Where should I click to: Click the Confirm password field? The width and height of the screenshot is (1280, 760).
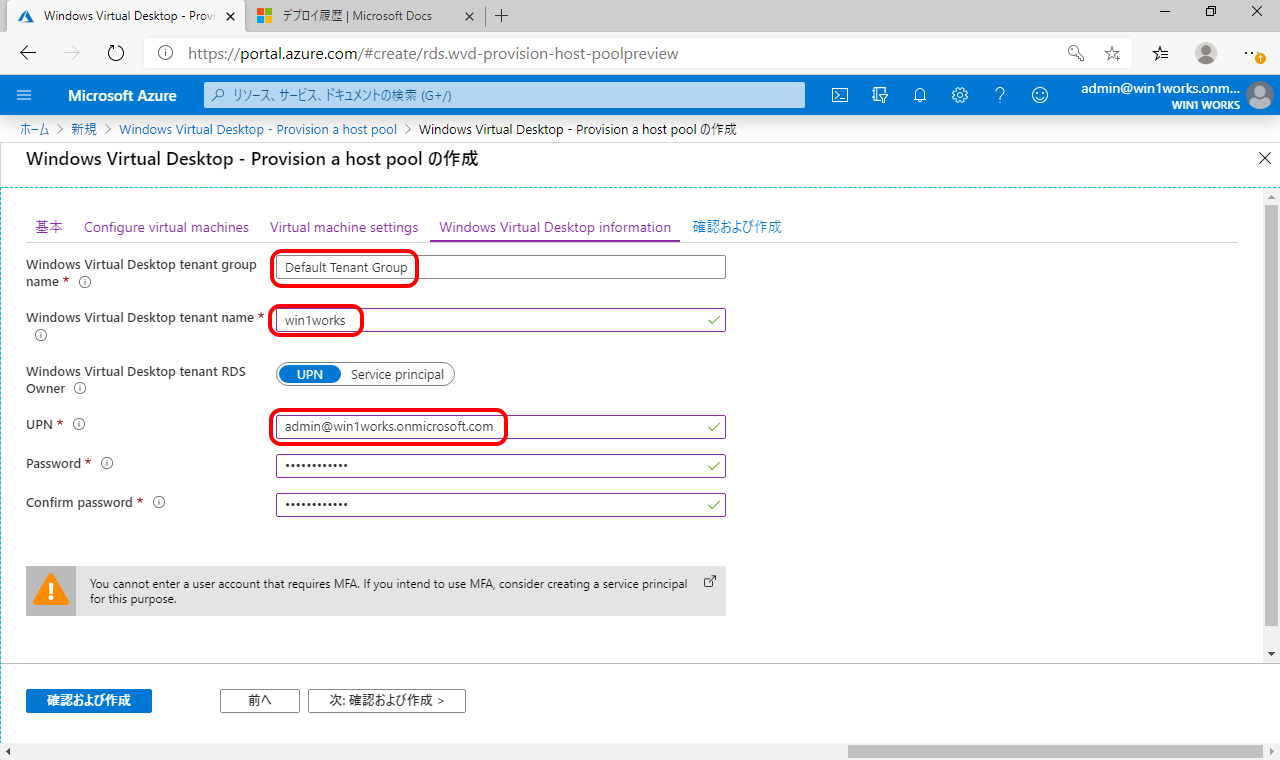point(501,505)
